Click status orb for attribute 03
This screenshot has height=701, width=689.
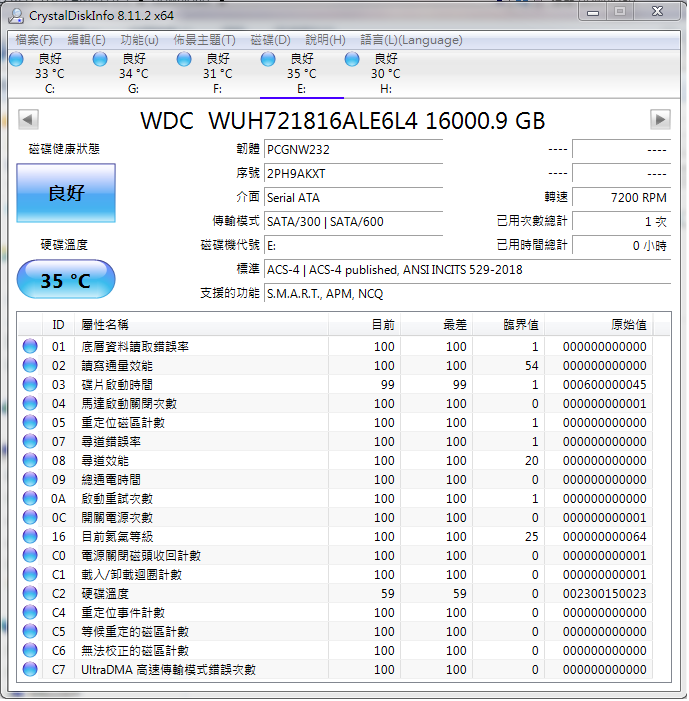30,384
